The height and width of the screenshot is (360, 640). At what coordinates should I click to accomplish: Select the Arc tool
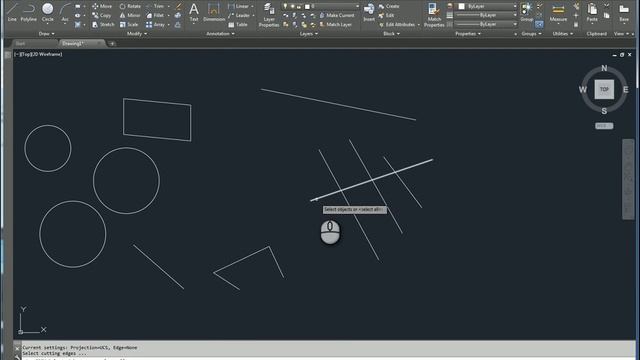click(65, 12)
